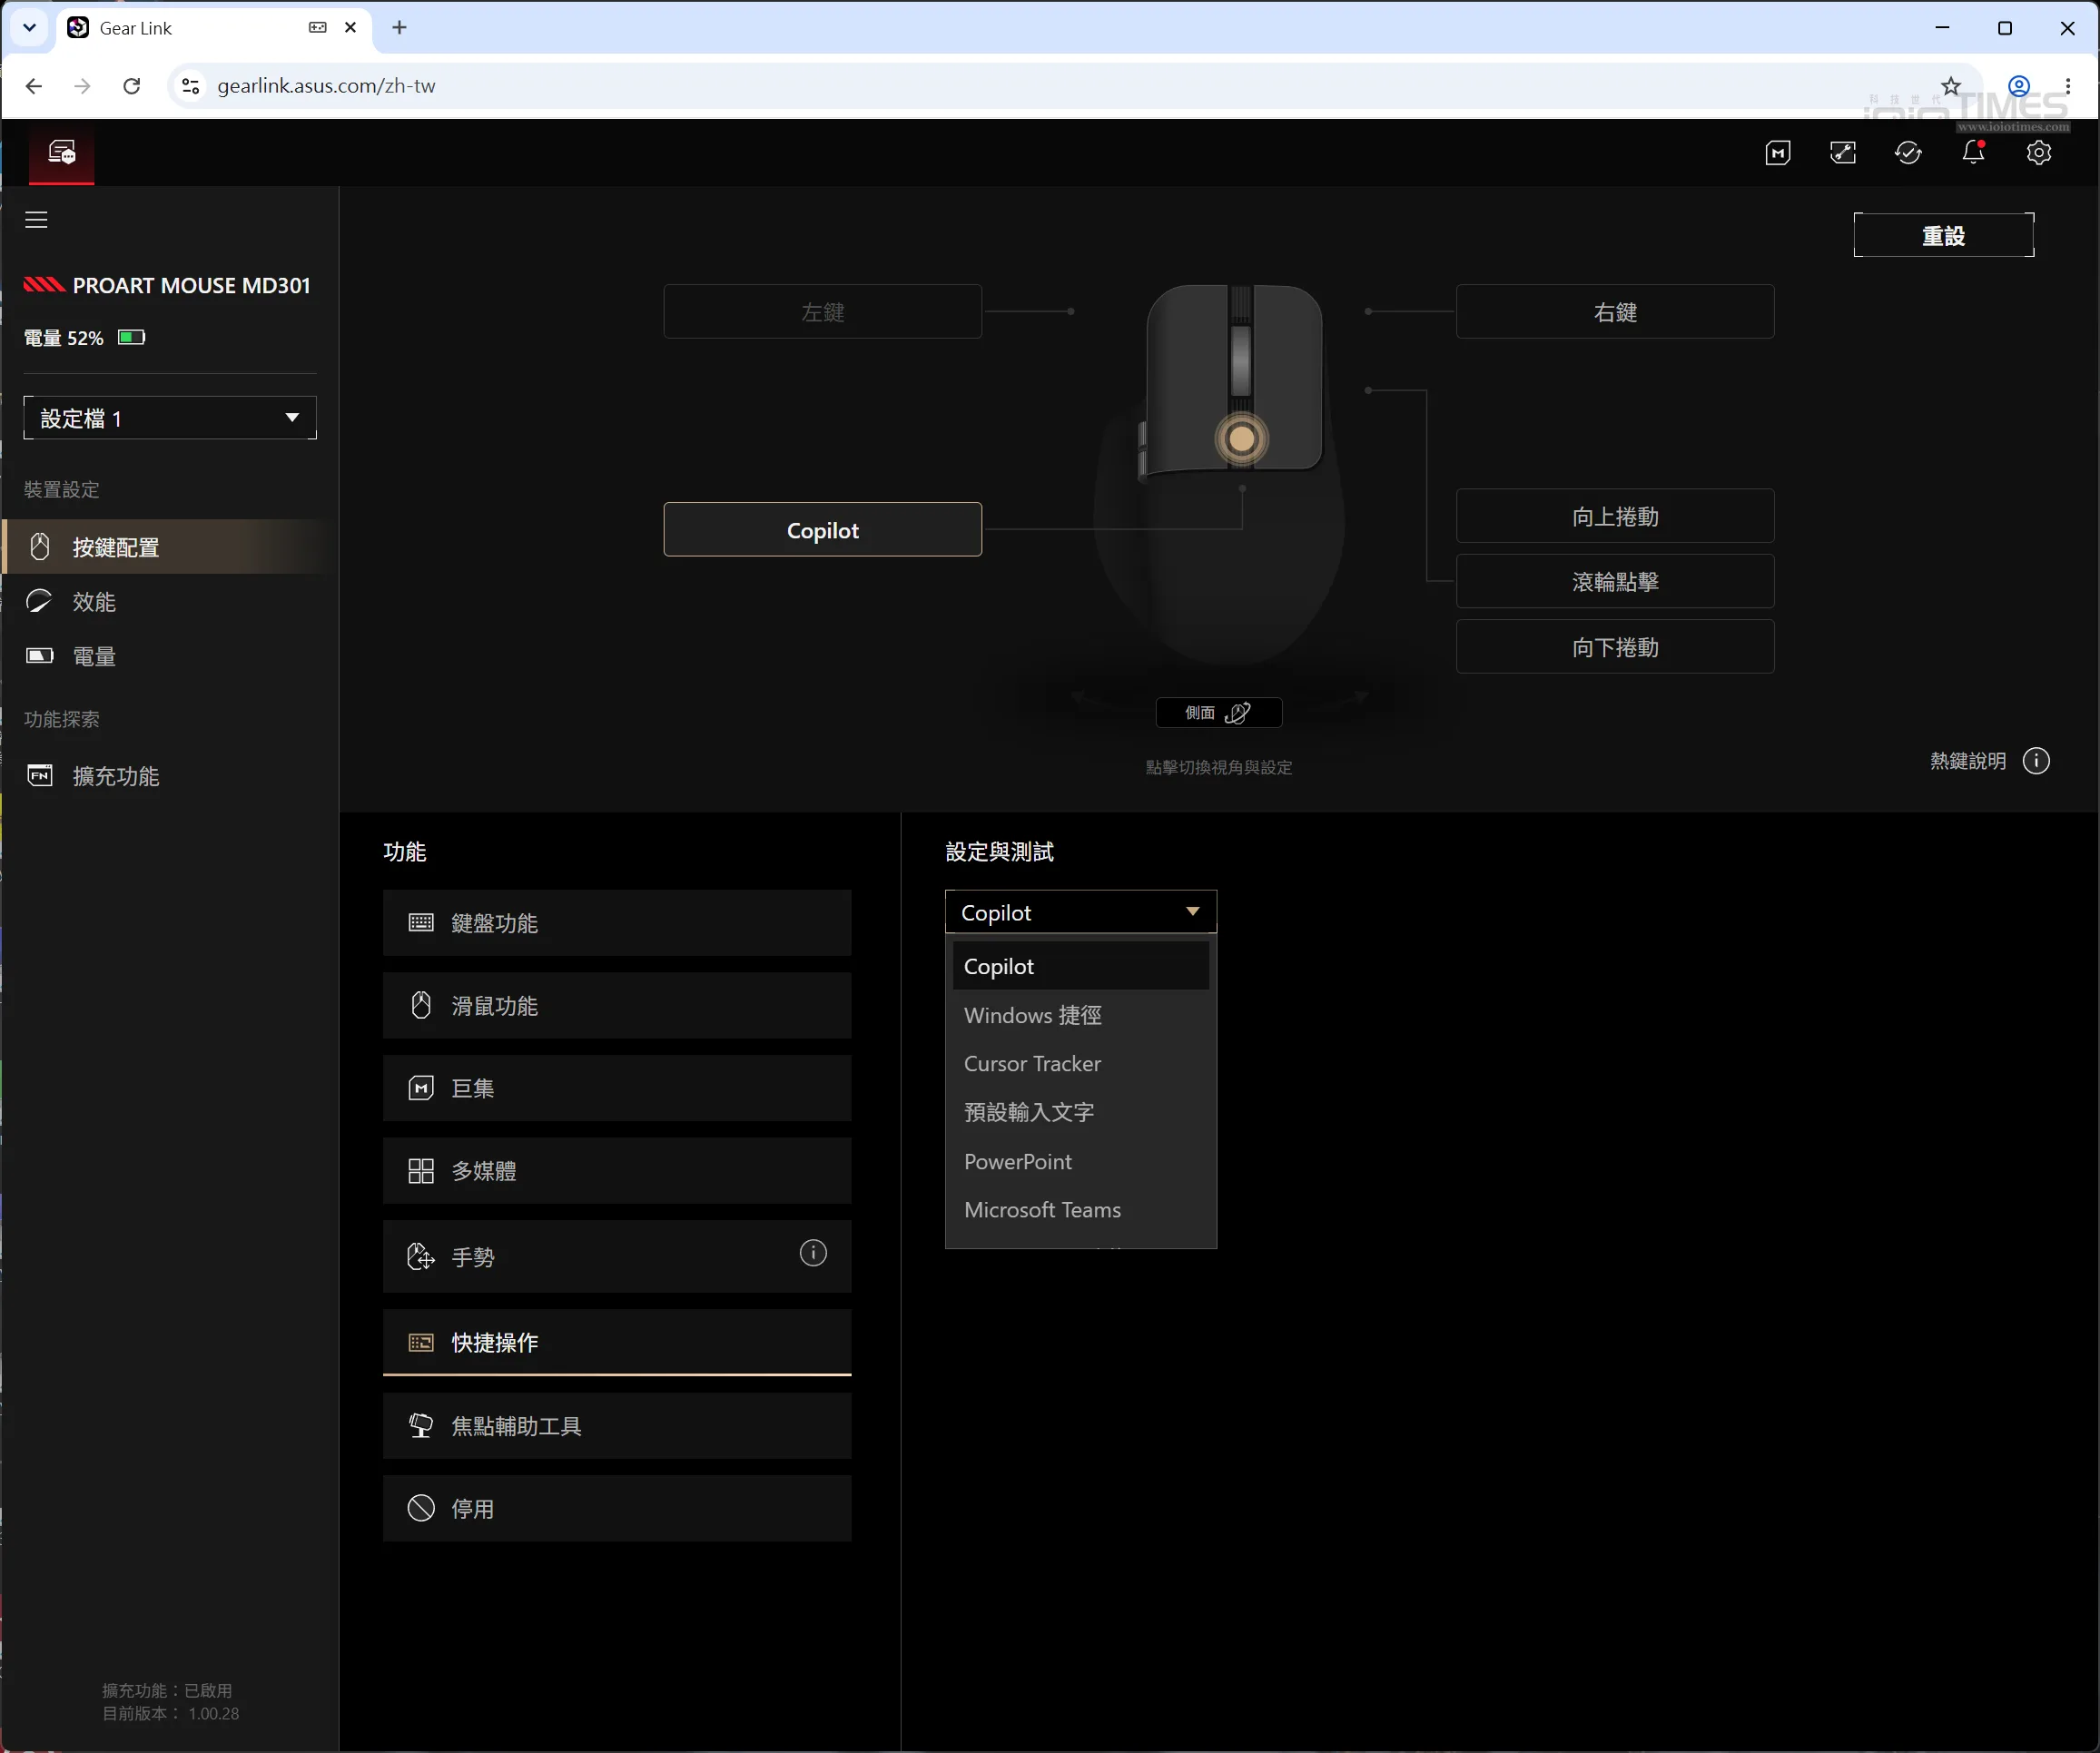Open the Chrome three-dot menu

(x=2067, y=86)
